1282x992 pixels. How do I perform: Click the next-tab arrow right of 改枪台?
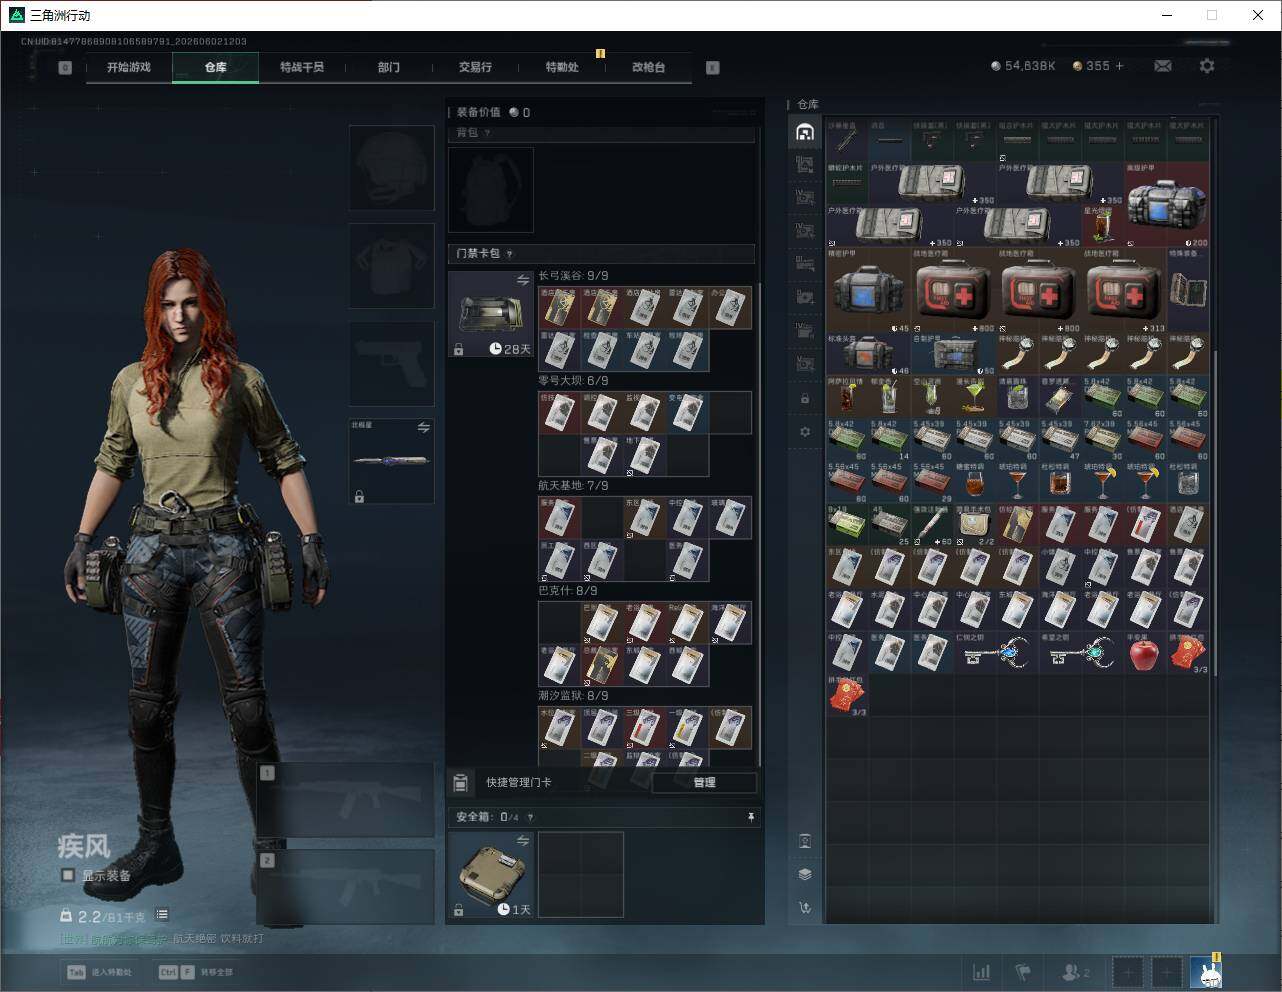713,68
